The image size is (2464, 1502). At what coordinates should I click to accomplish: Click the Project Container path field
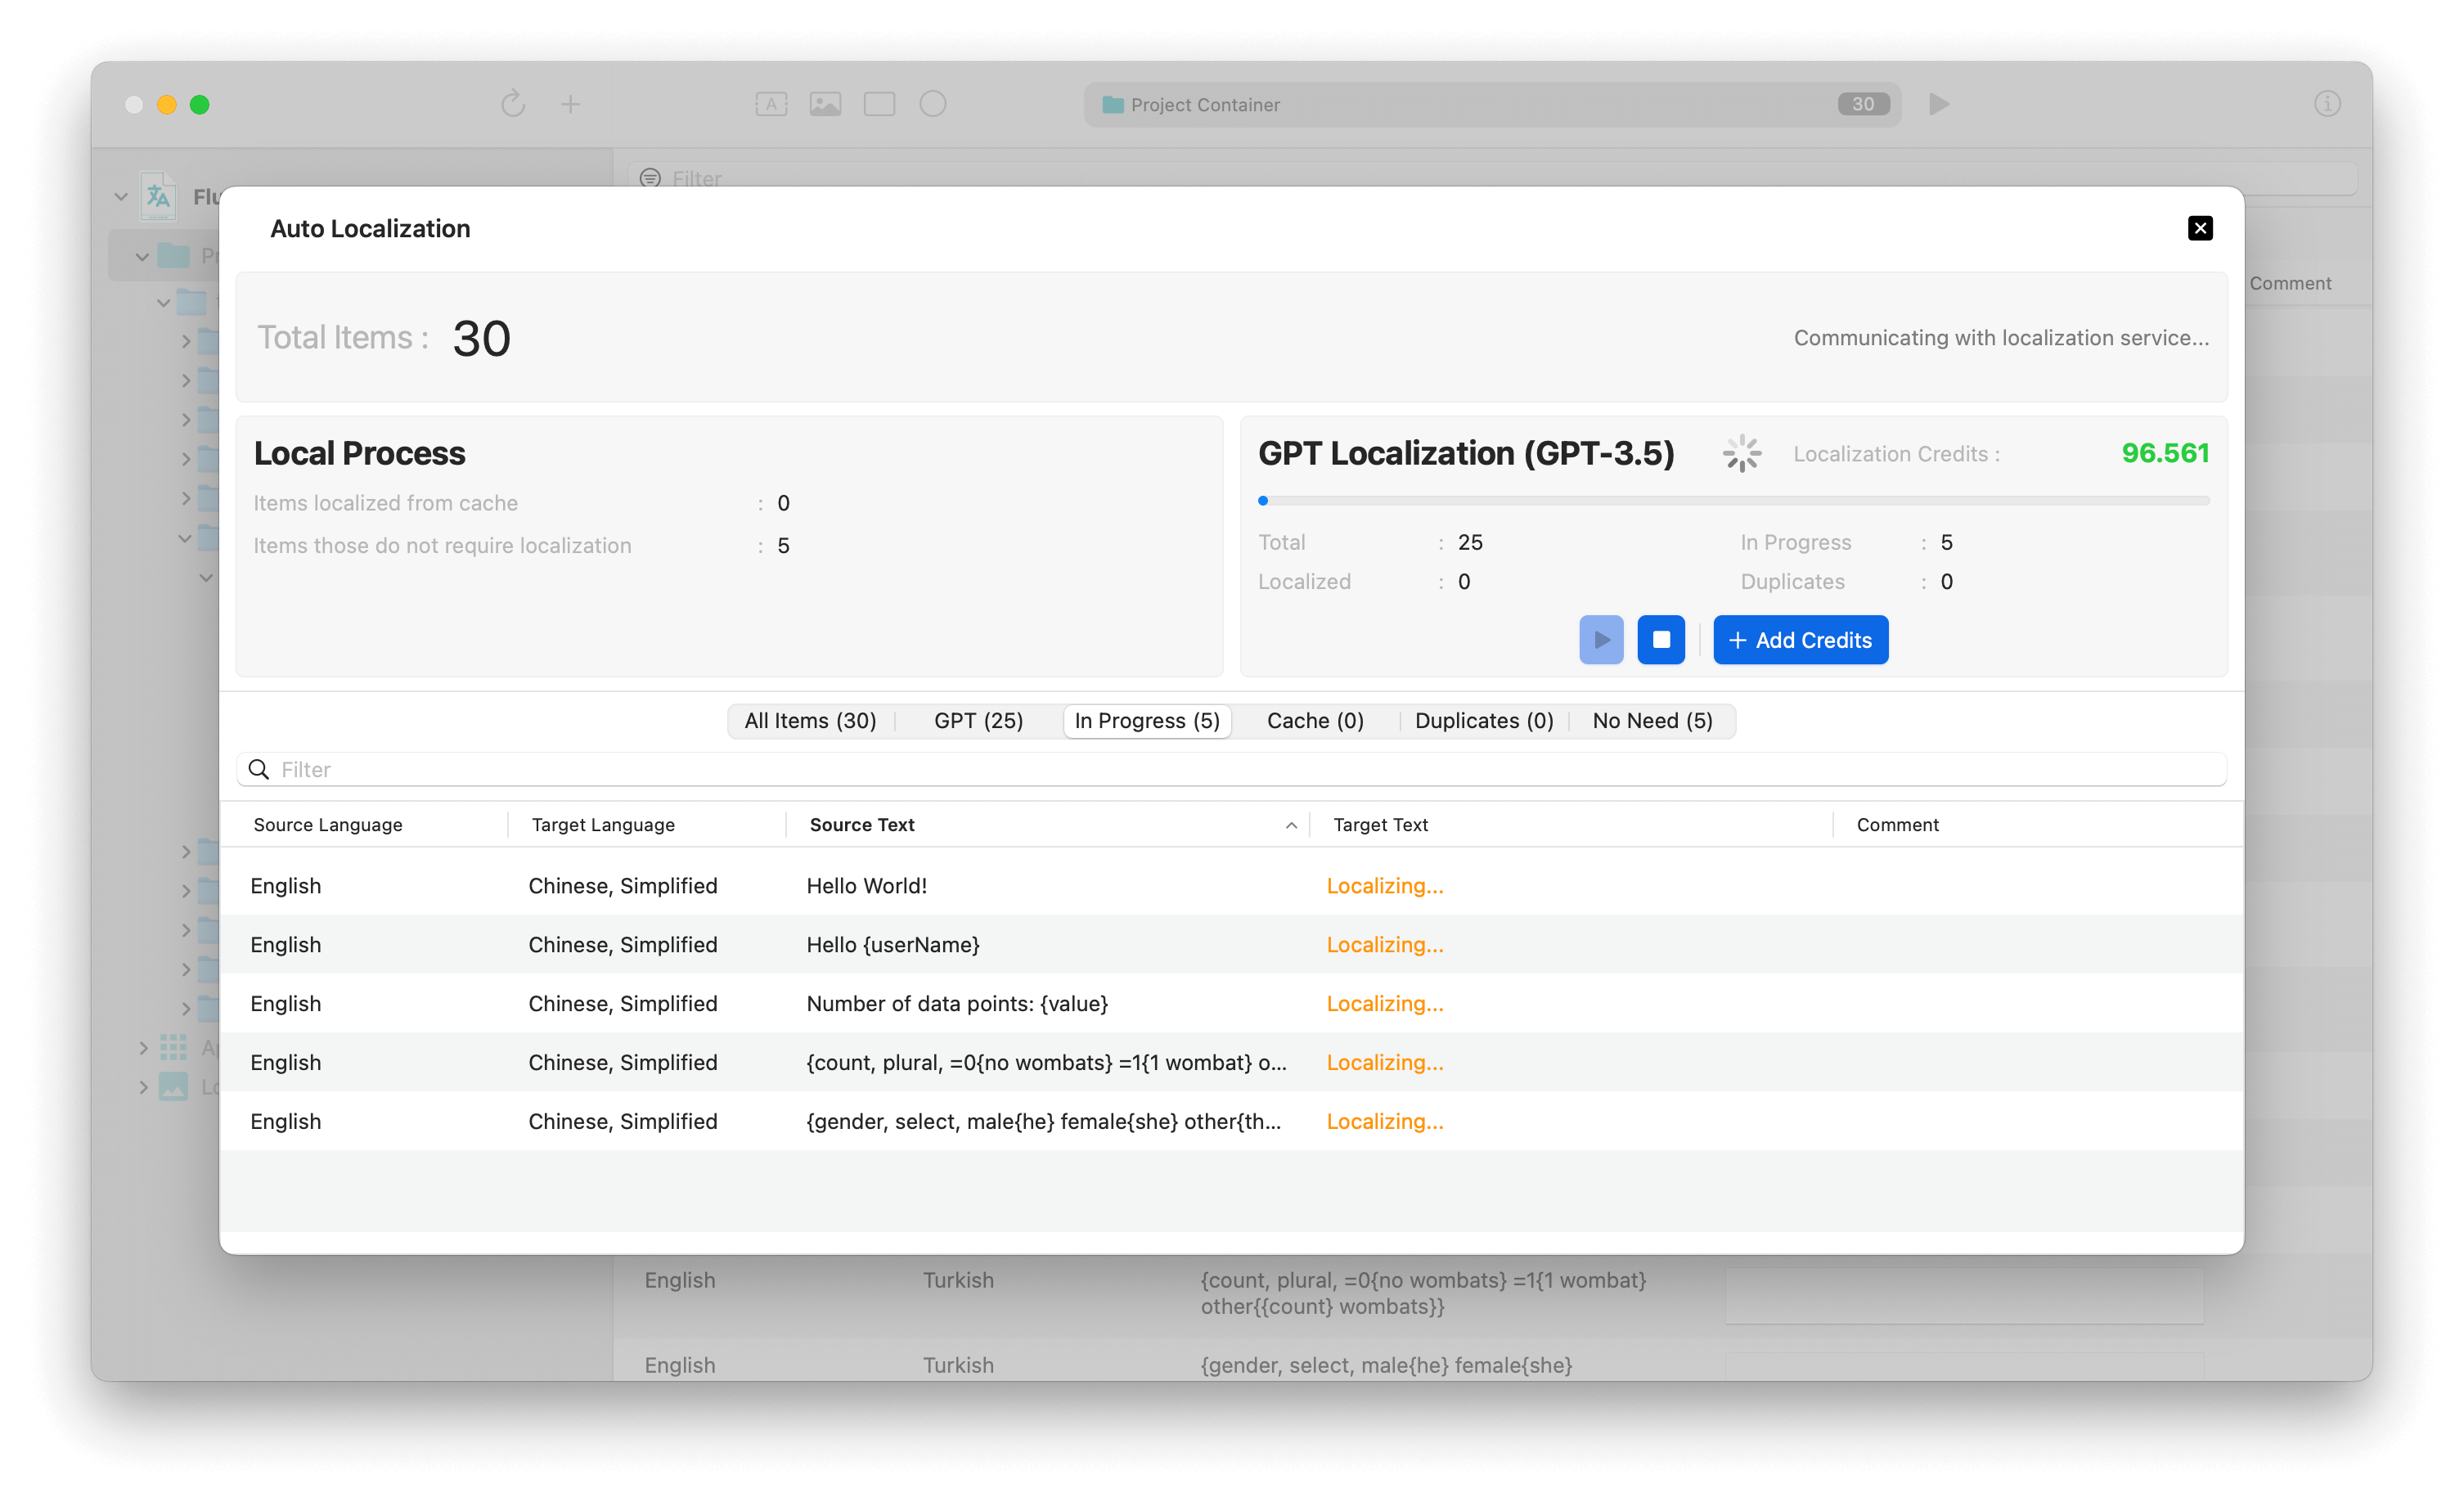(1492, 104)
